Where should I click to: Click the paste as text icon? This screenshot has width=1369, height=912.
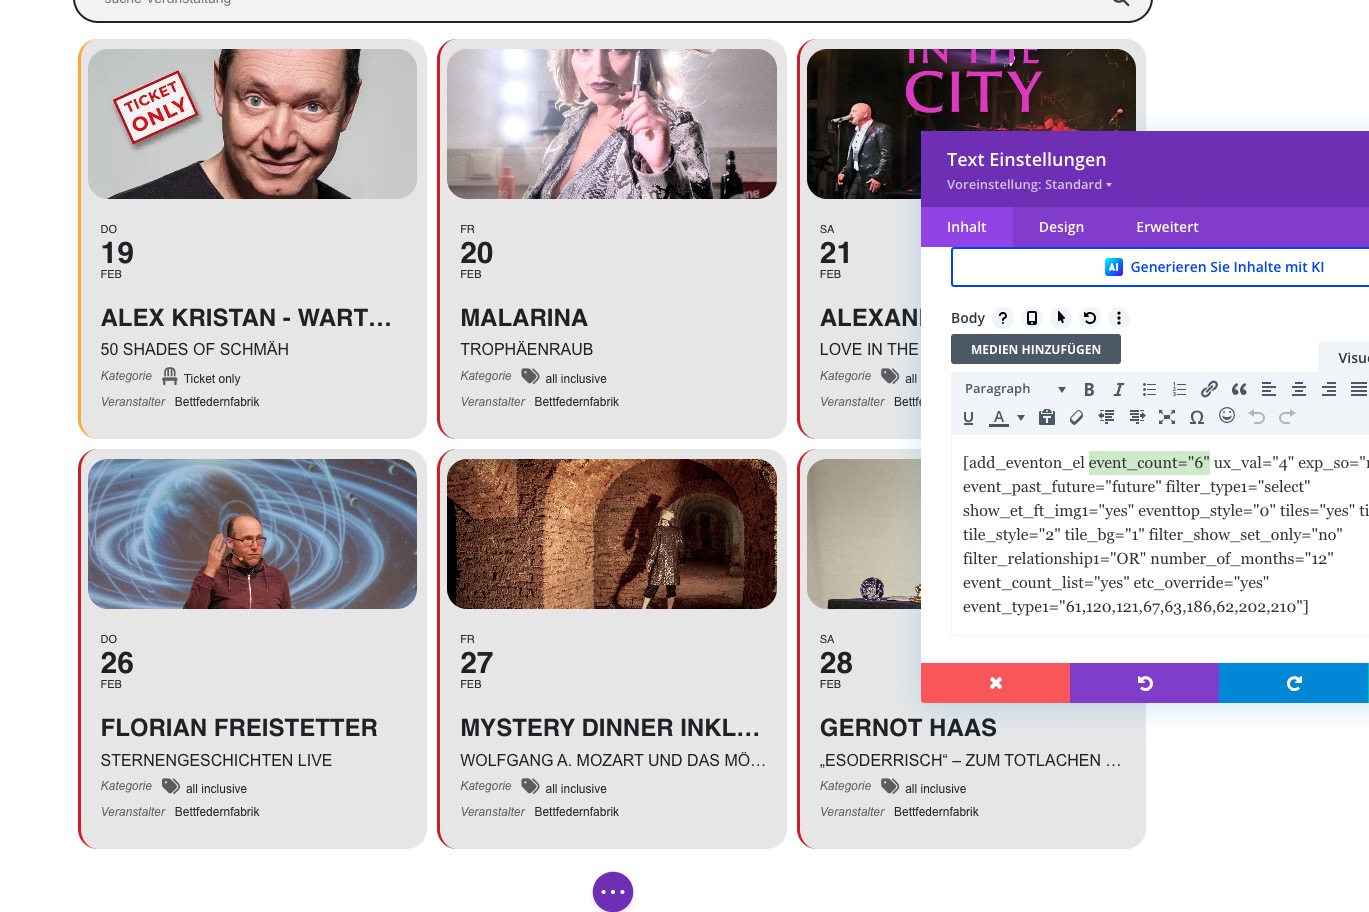(x=1047, y=417)
